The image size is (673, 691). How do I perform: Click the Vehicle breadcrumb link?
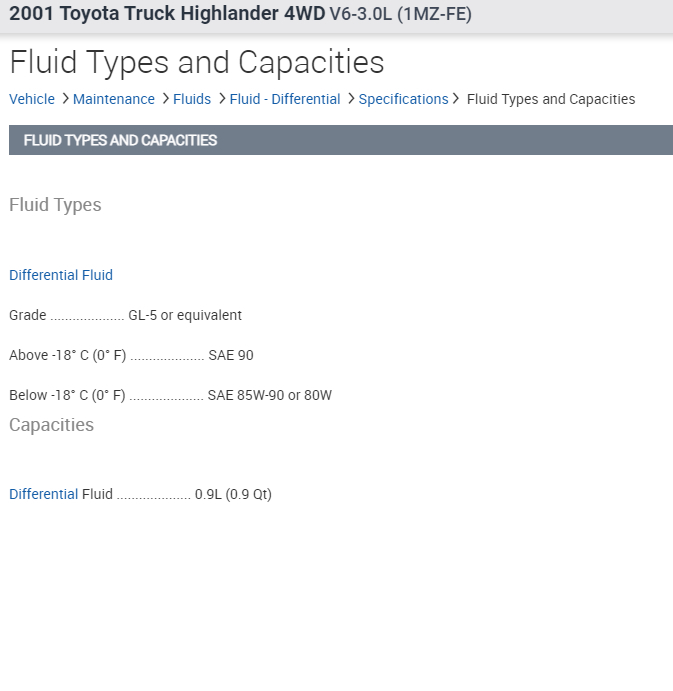[32, 99]
